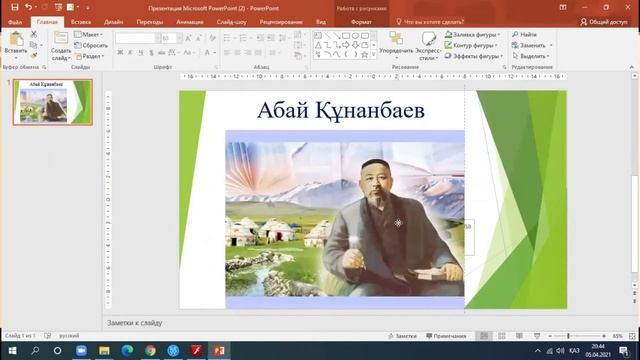Viewport: 640px width, 360px height.
Task: Select the Format Painter brush icon
Action: pyautogui.click(x=33, y=55)
